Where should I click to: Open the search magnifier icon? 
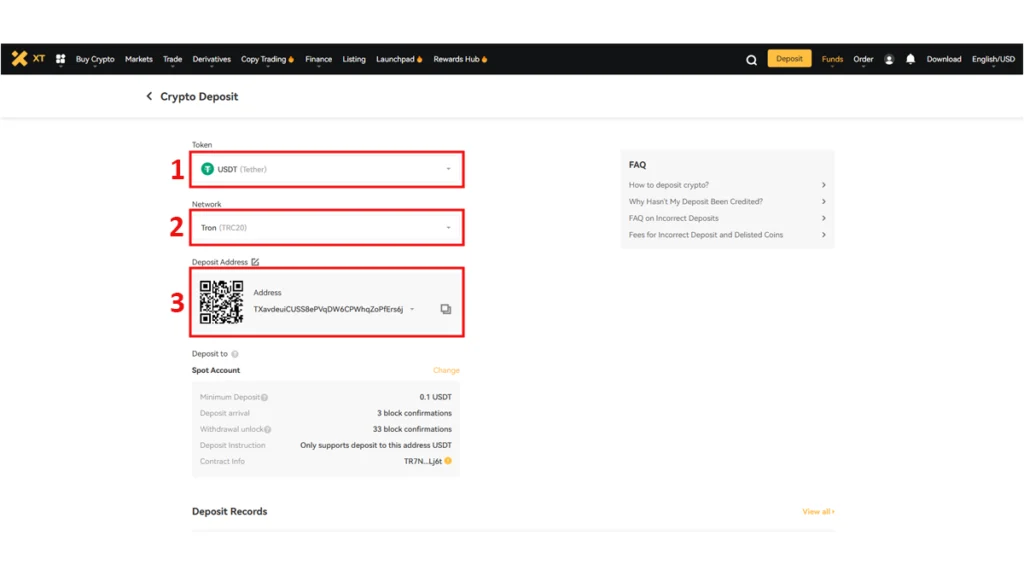pyautogui.click(x=752, y=60)
